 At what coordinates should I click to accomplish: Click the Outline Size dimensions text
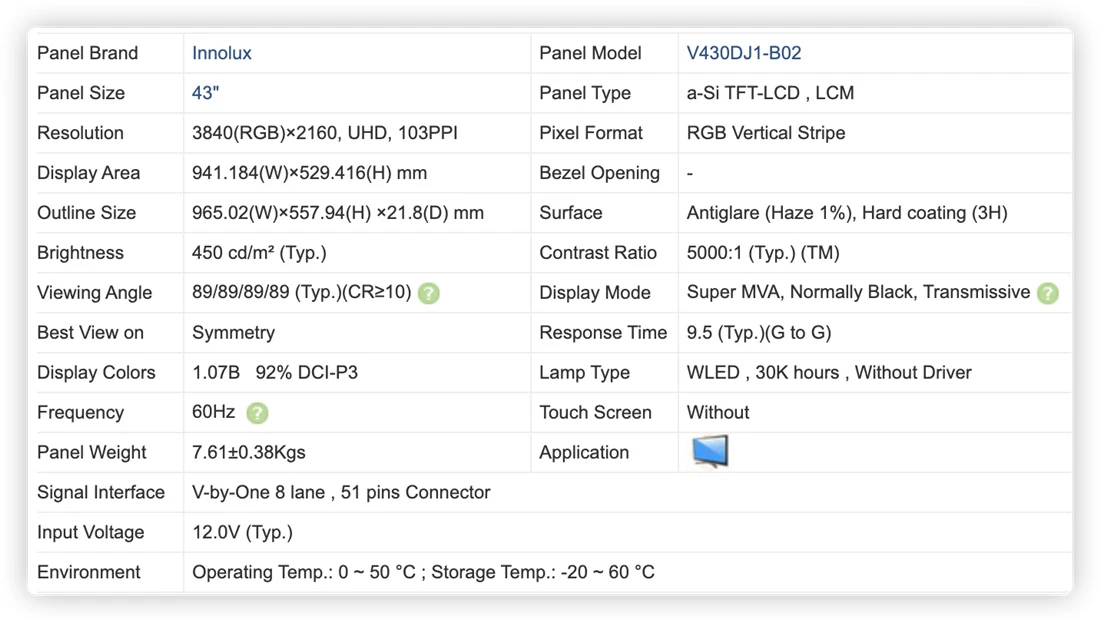338,213
